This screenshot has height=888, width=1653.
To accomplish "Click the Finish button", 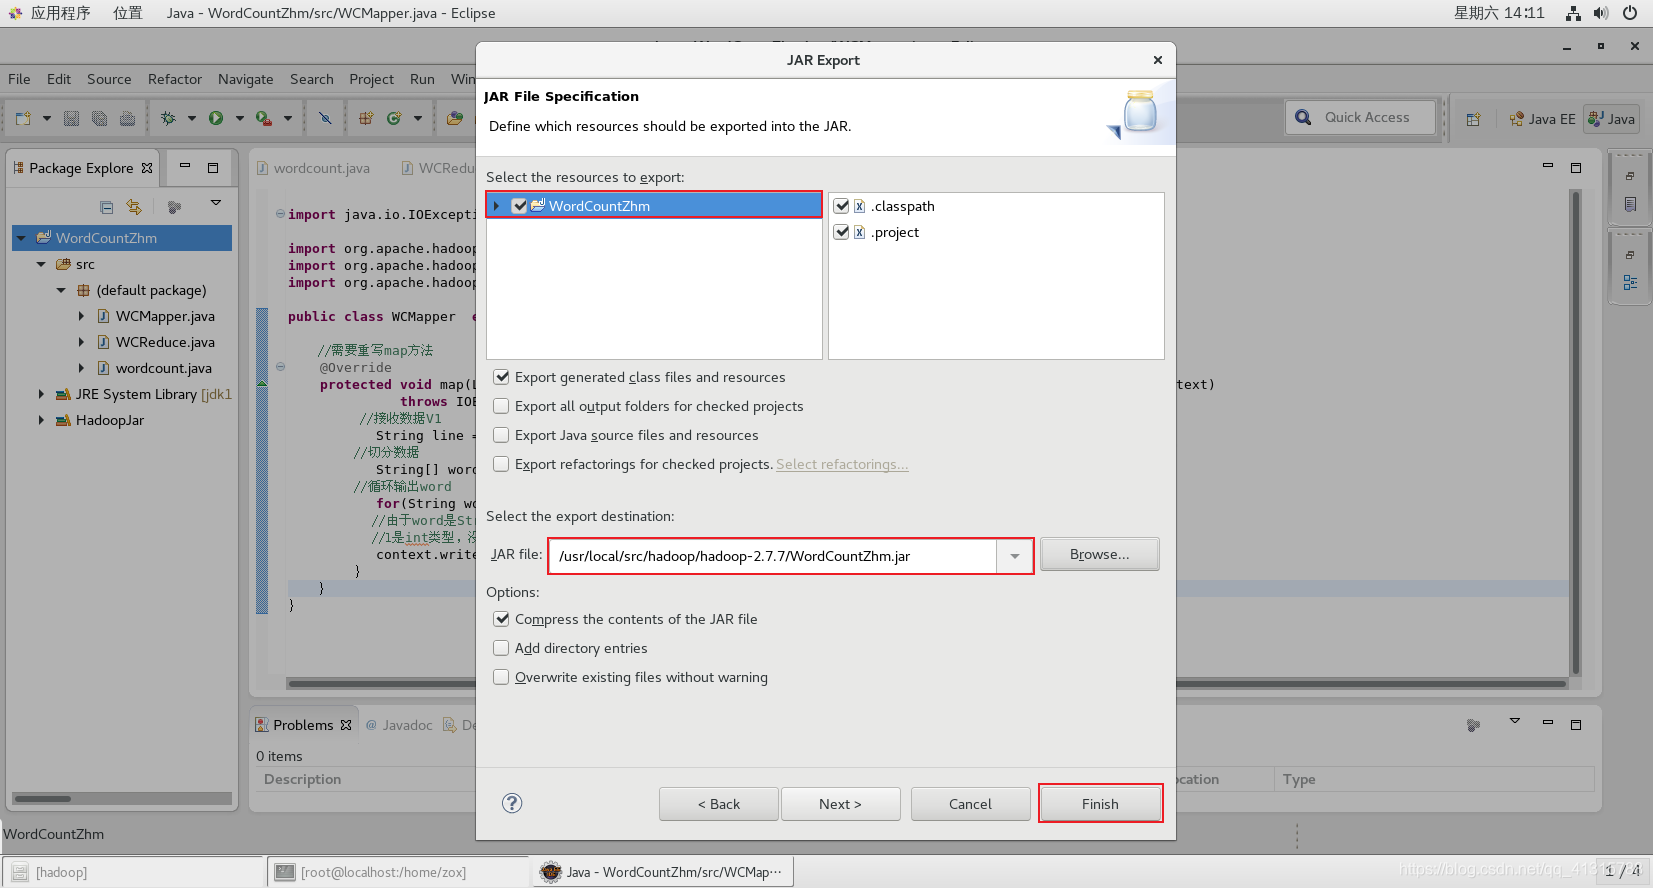I will (1100, 804).
